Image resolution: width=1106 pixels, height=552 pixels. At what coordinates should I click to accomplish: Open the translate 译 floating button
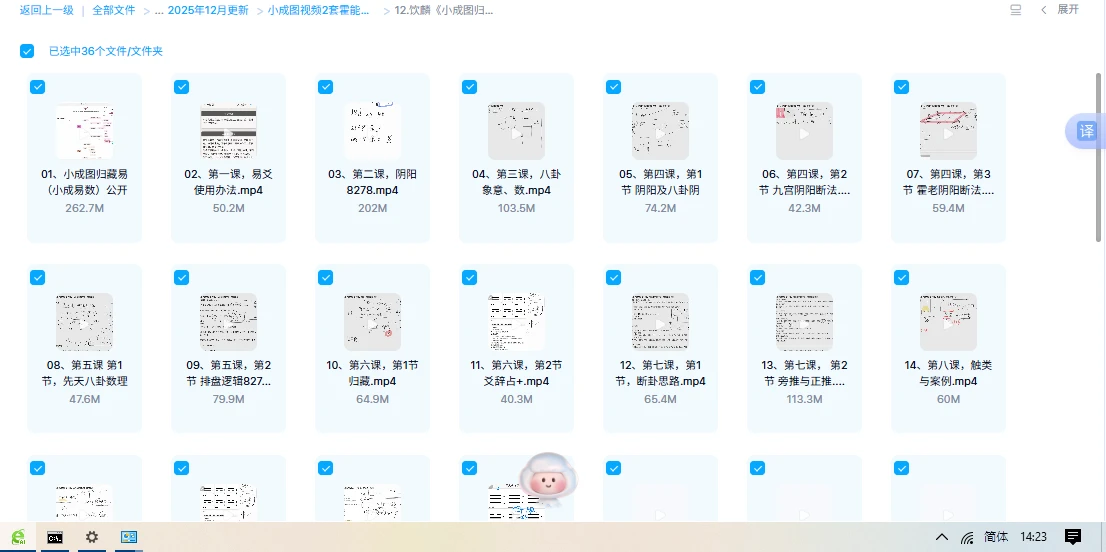pos(1087,131)
